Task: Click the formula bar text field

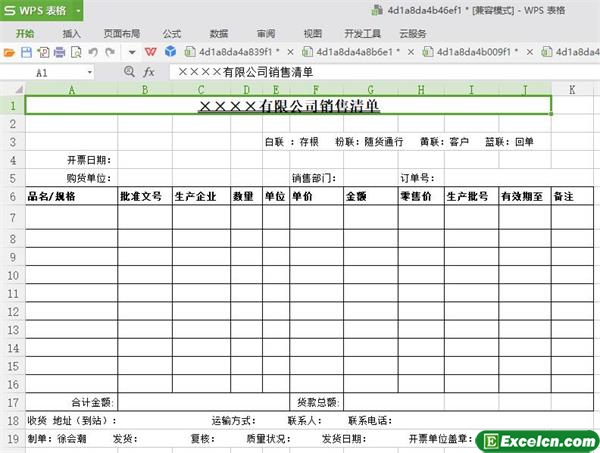Action: point(385,72)
